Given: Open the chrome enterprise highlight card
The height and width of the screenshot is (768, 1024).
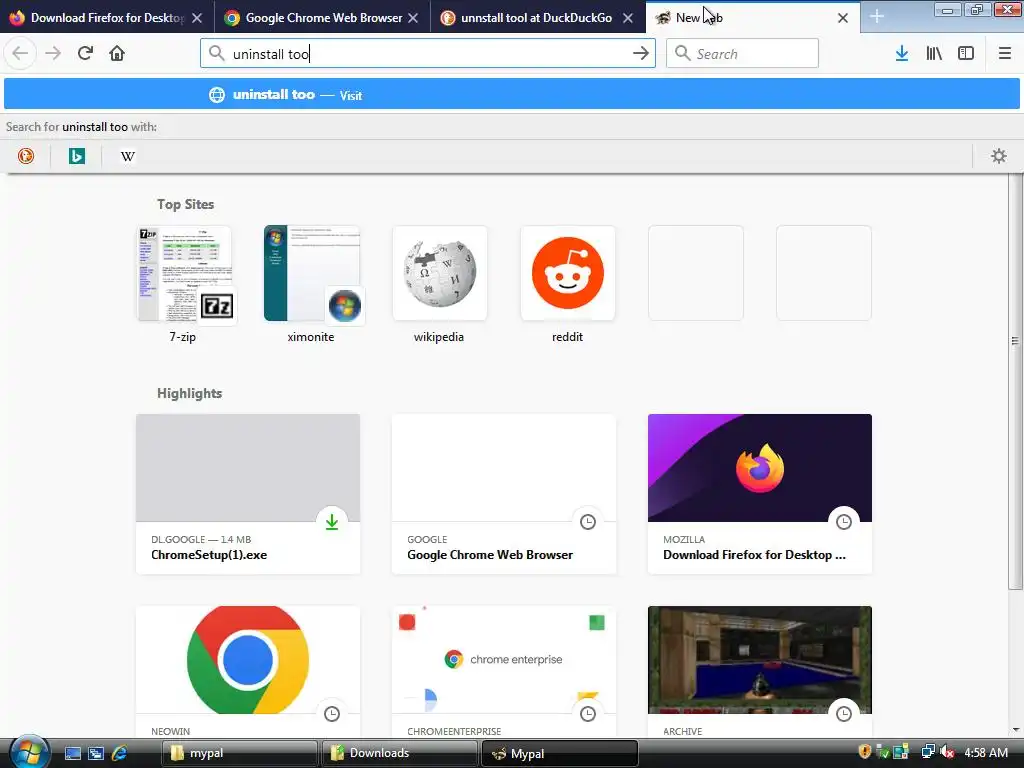Looking at the screenshot, I should (504, 673).
